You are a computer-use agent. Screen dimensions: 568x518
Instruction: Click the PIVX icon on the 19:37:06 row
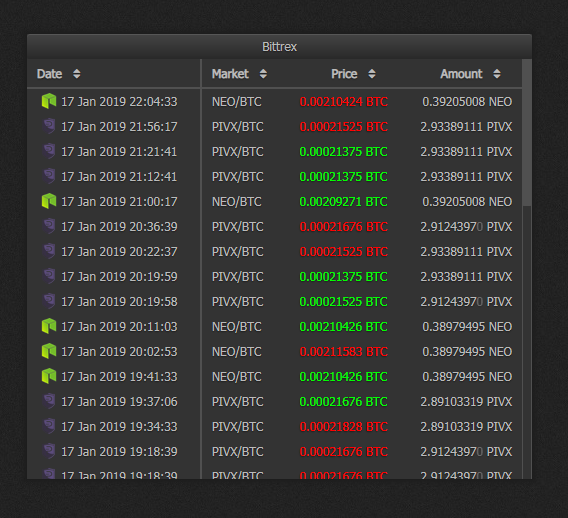(49, 401)
